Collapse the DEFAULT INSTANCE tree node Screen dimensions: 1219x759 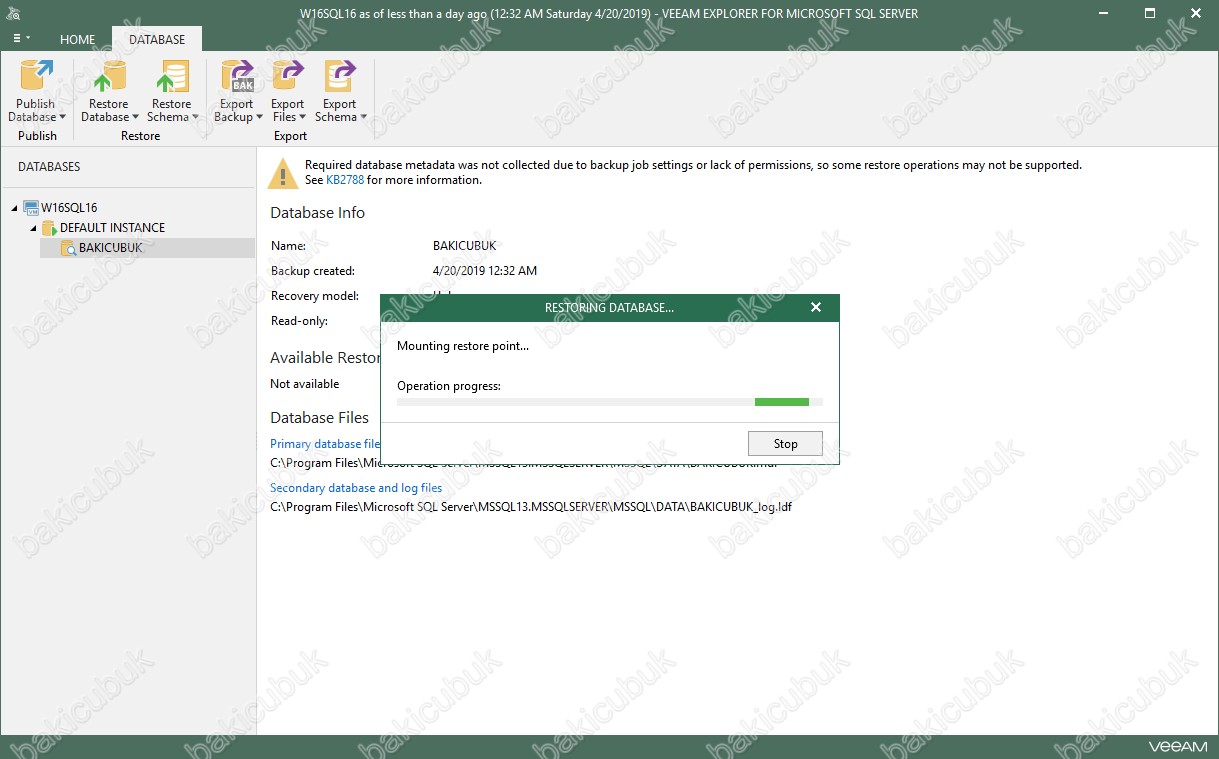coord(32,228)
